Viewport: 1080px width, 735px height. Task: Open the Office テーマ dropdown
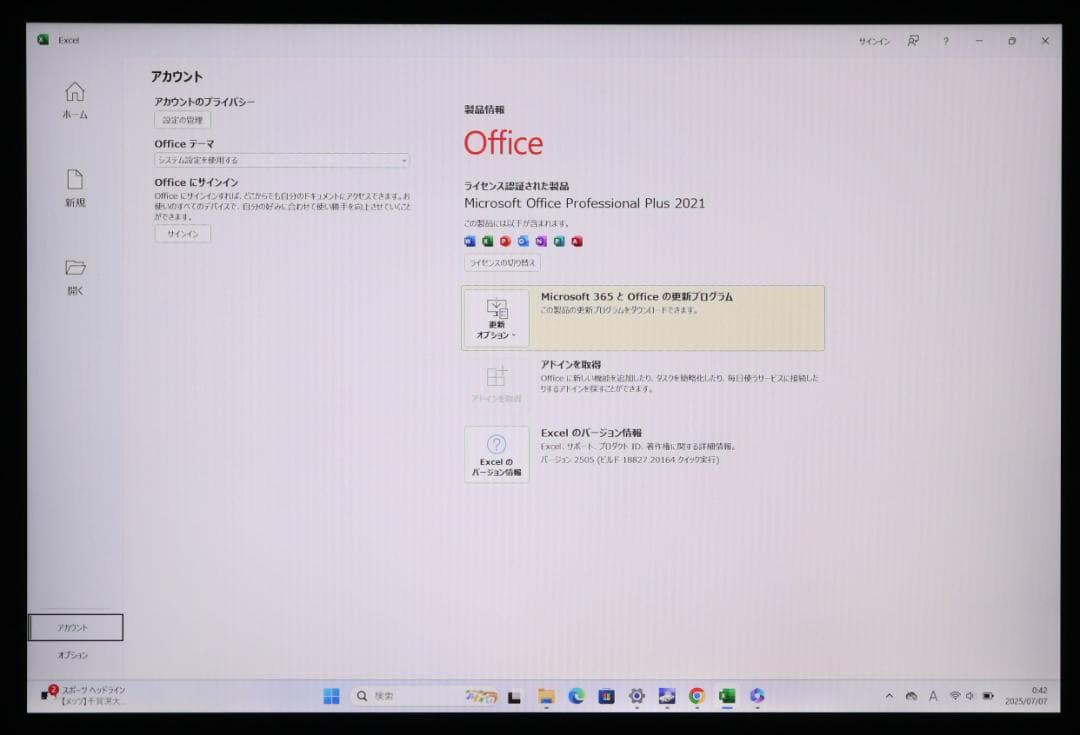click(x=281, y=160)
